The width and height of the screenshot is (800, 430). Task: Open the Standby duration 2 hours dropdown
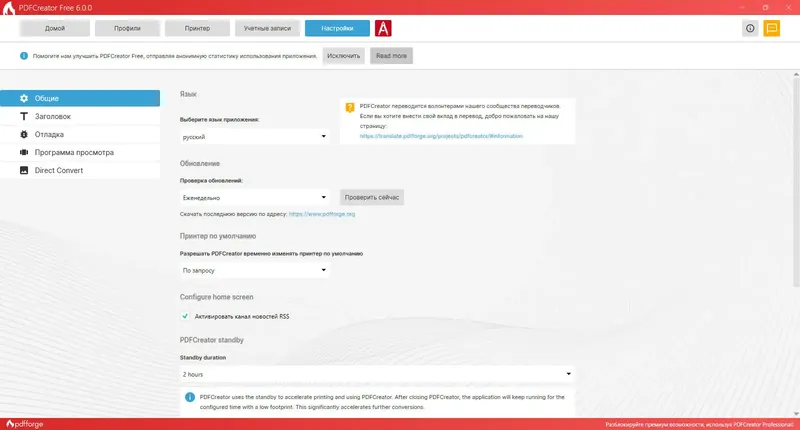pyautogui.click(x=377, y=374)
